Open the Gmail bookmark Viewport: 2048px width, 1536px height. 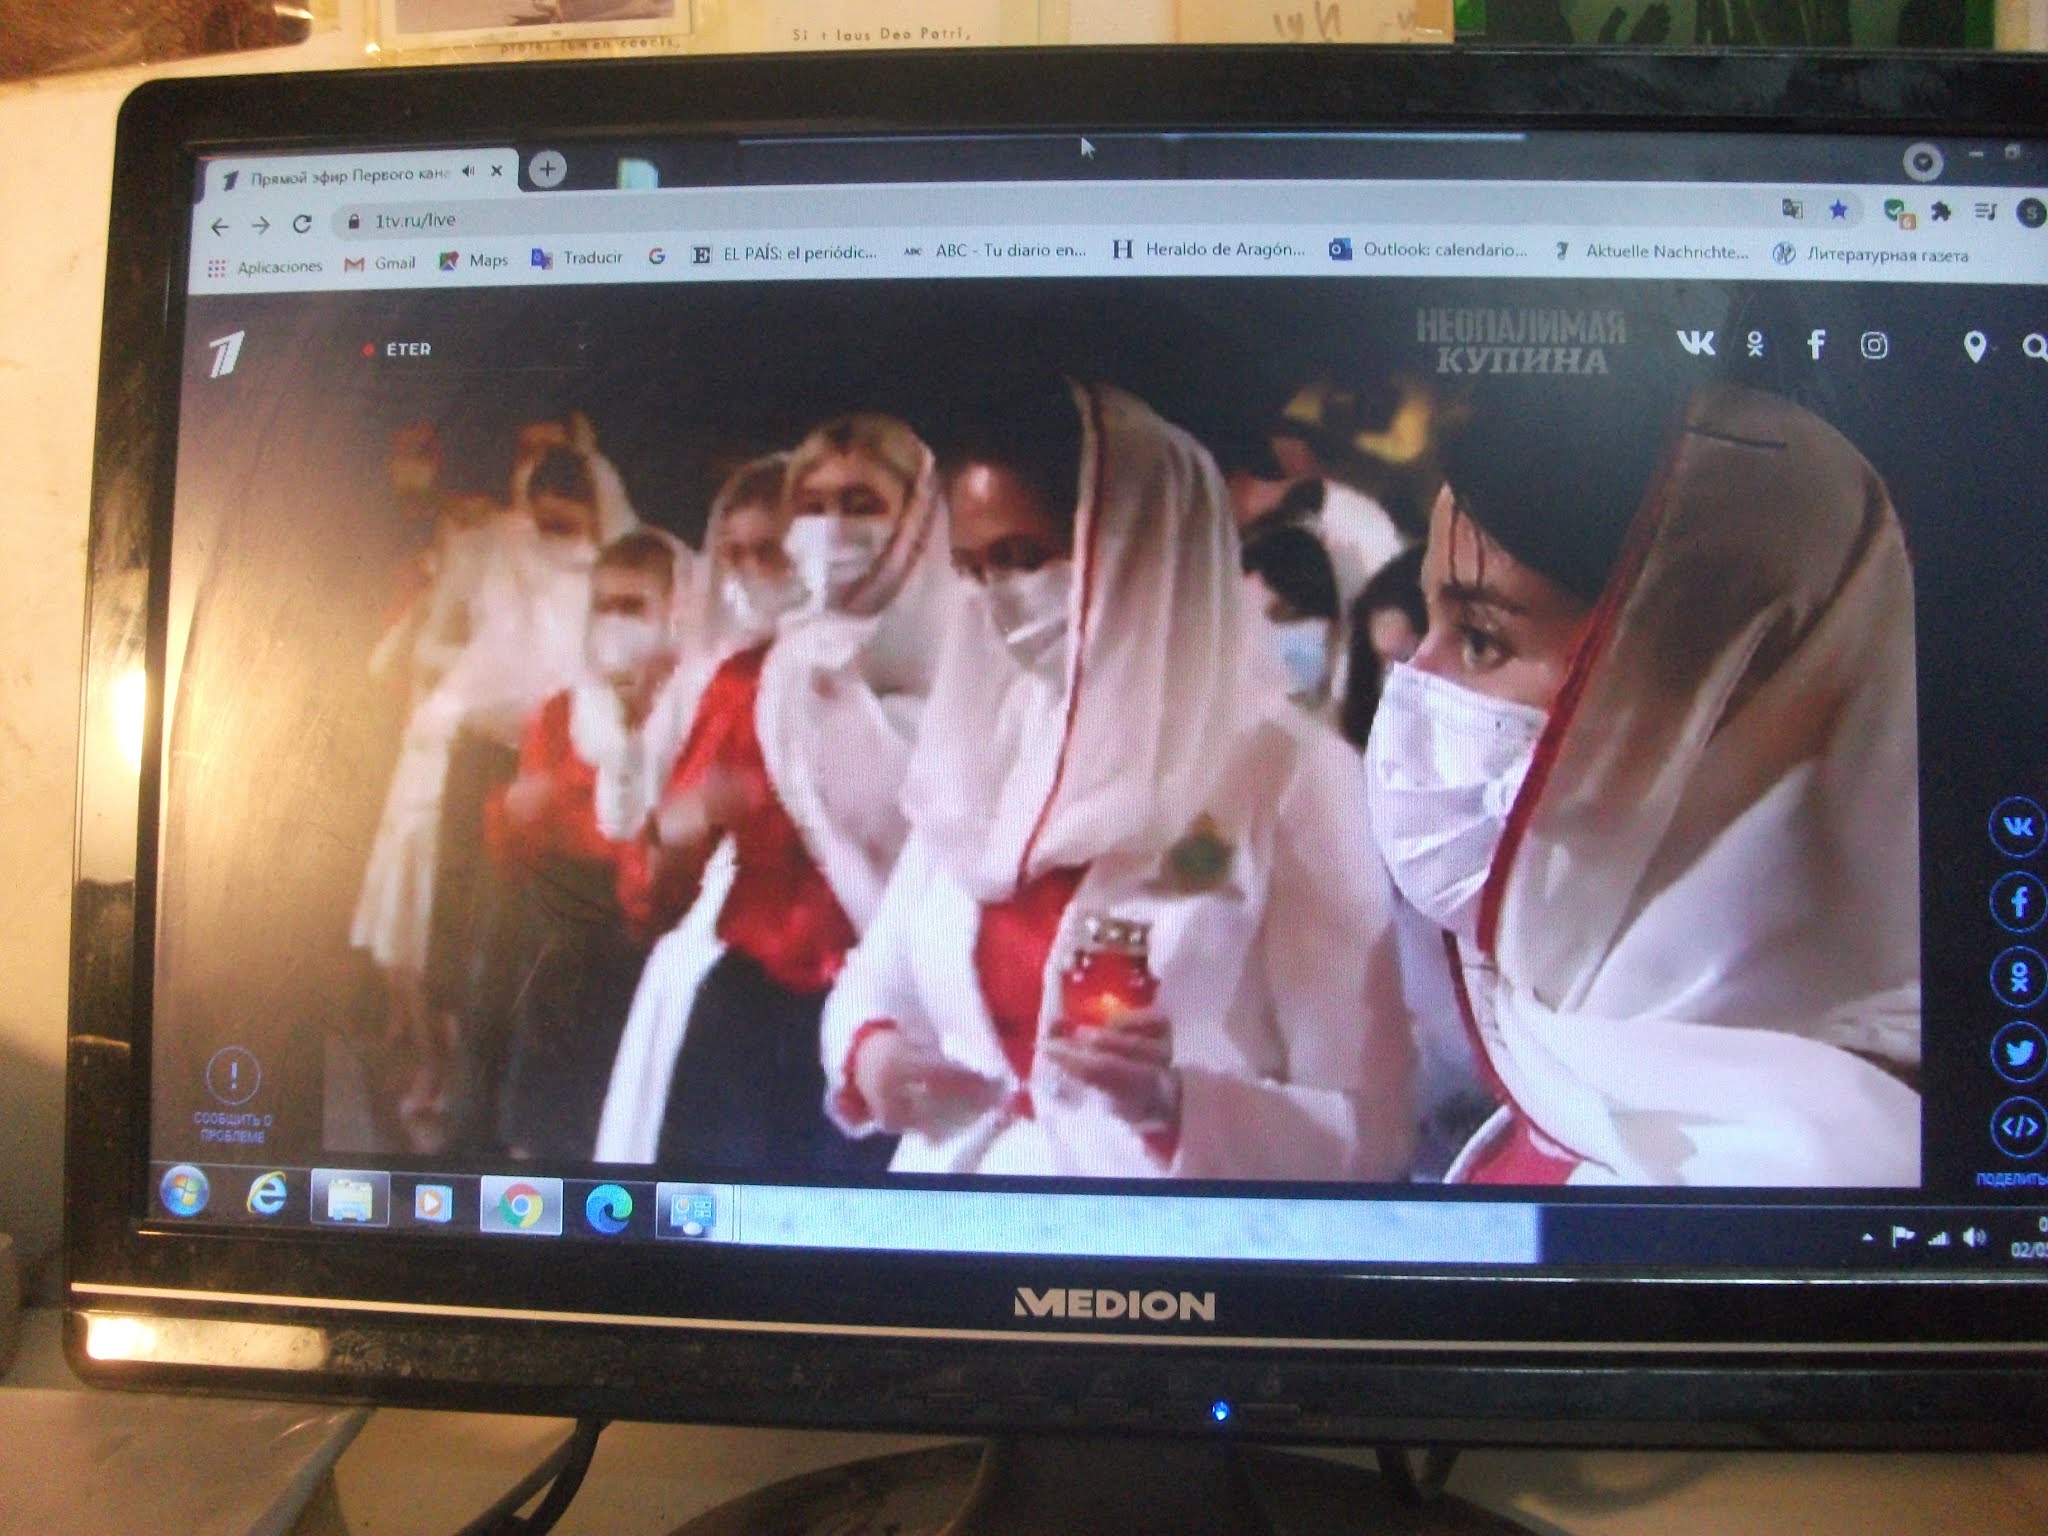pos(380,263)
